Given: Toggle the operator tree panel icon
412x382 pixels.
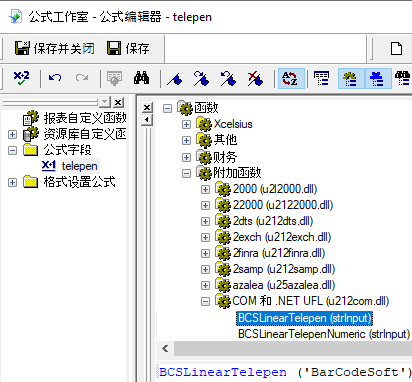Looking at the screenshot, I should tap(378, 79).
